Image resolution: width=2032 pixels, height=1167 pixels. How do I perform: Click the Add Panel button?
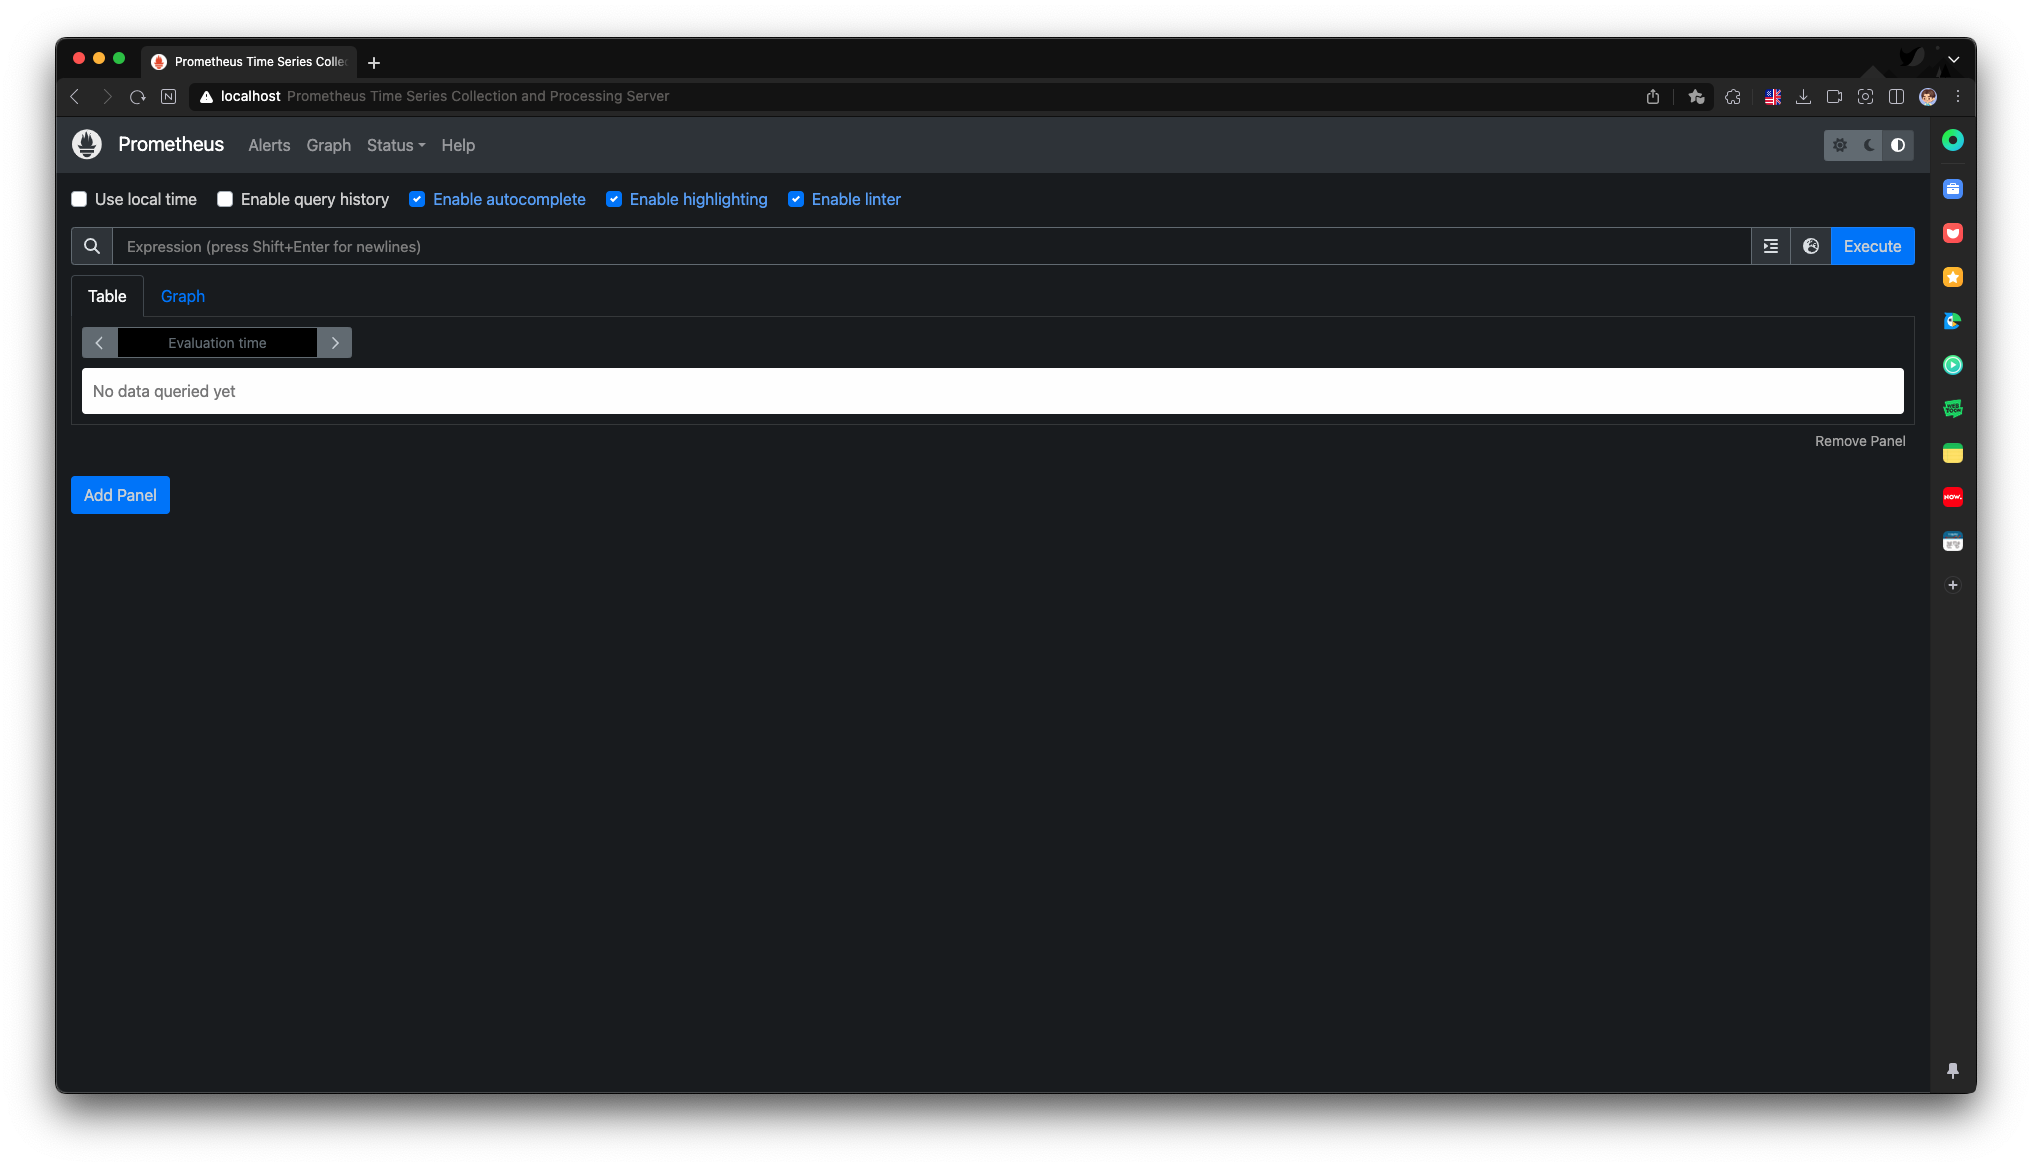tap(120, 495)
